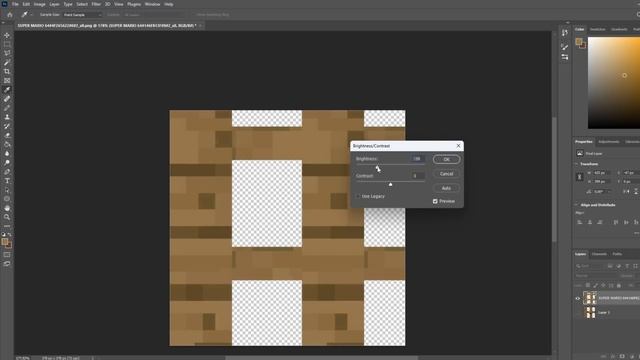Select the Horizontal Type tool
The image size is (640, 360).
click(x=7, y=181)
